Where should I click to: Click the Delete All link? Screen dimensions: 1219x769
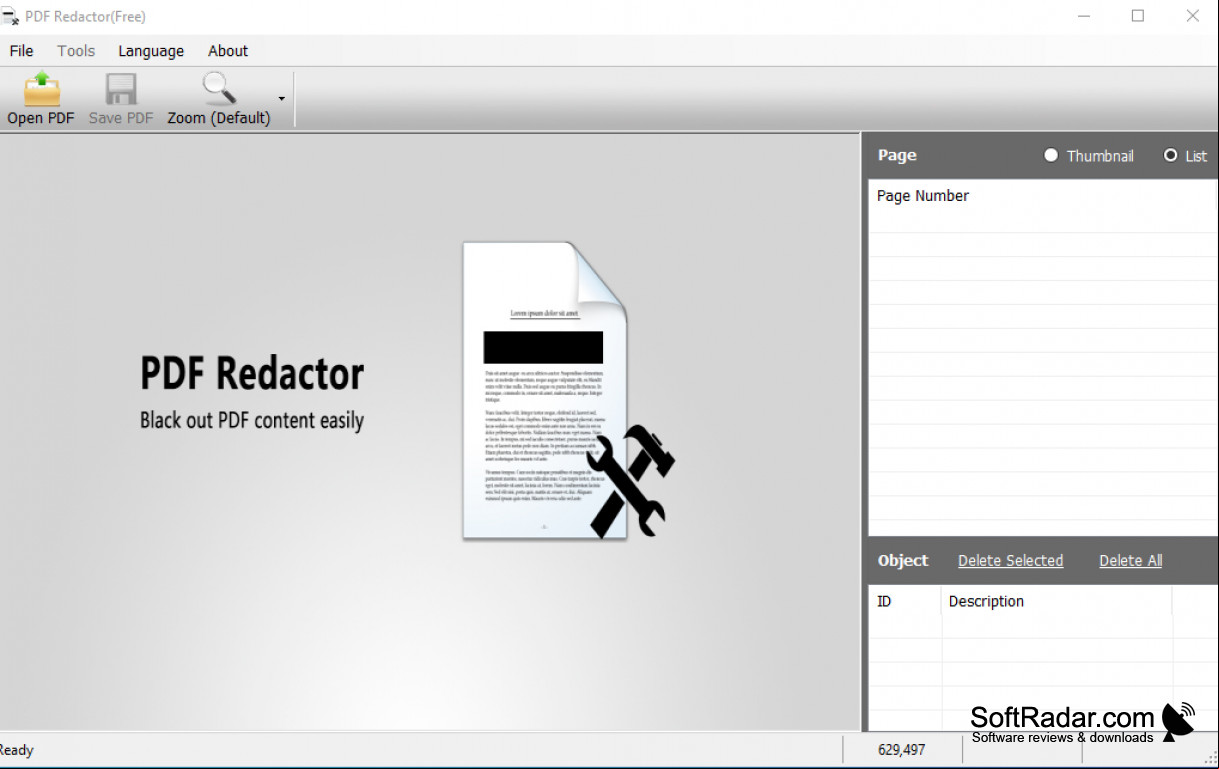click(x=1131, y=561)
